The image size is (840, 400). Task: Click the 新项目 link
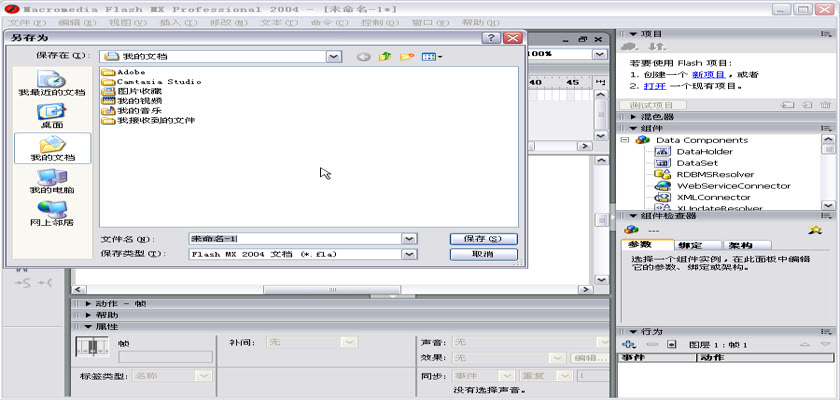pos(709,75)
